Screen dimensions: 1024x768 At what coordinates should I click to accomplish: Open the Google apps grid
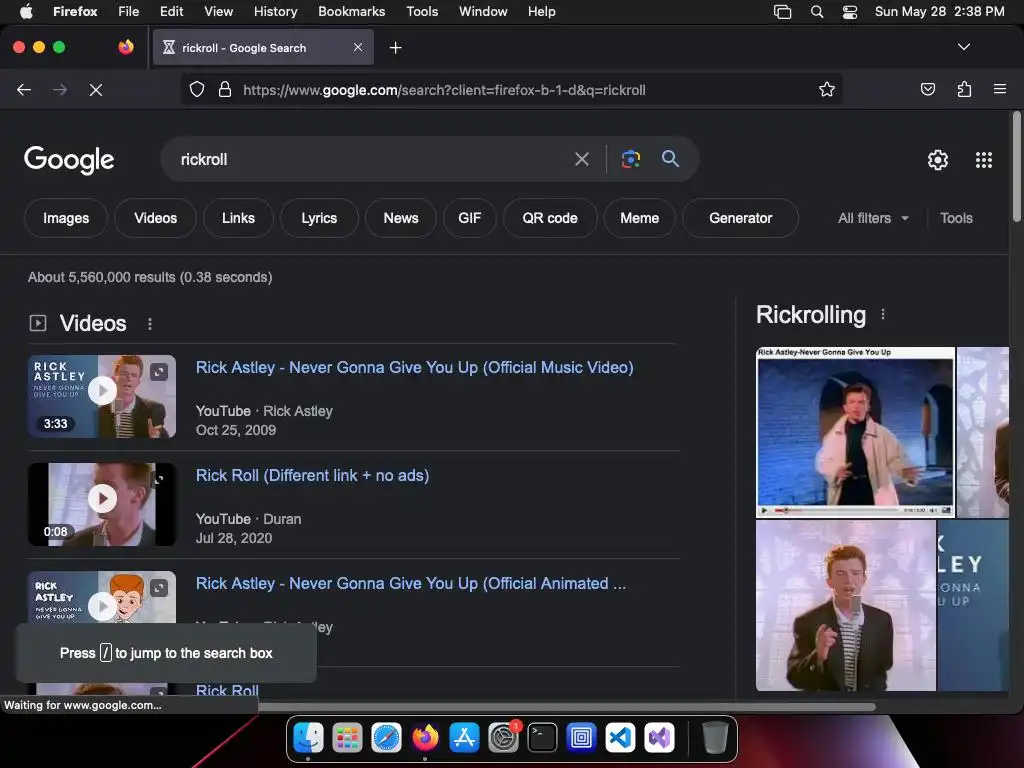(x=984, y=160)
